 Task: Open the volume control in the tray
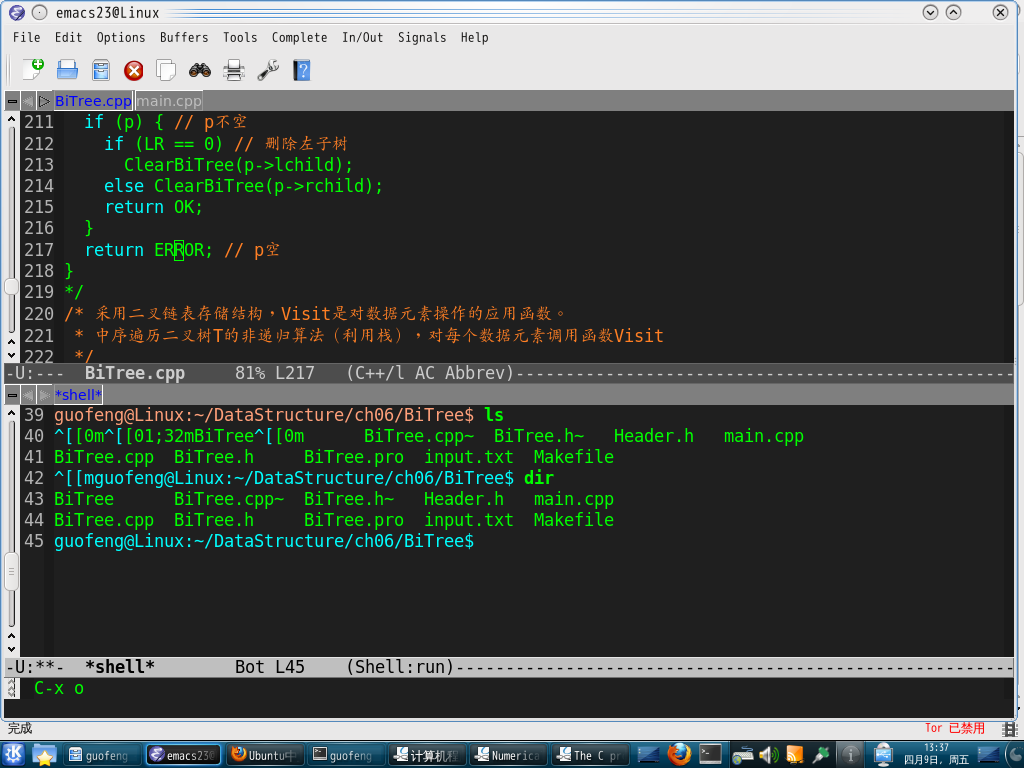[x=769, y=755]
